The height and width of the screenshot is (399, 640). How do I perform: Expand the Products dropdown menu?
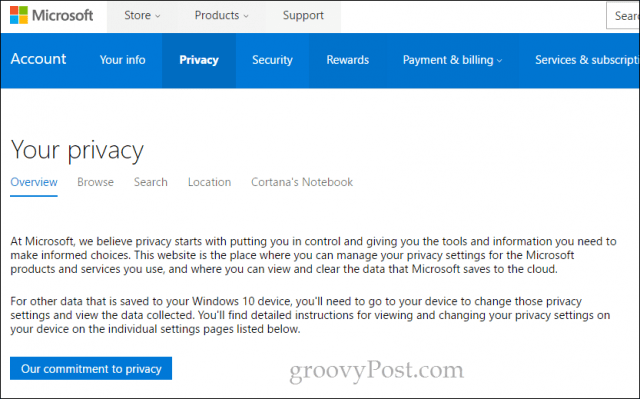click(x=221, y=16)
